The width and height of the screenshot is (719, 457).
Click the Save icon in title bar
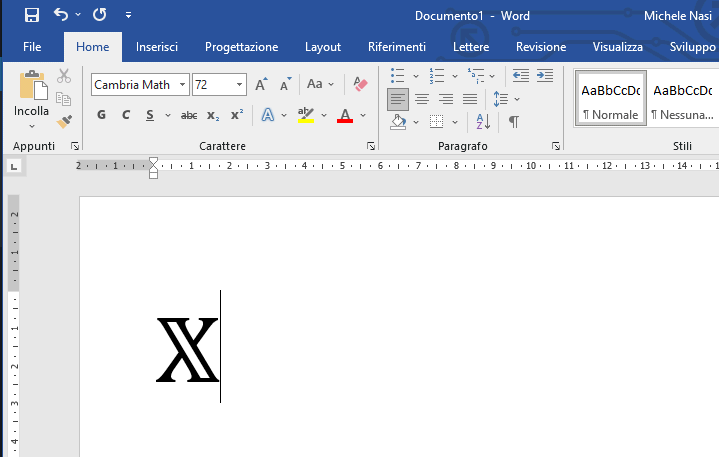click(31, 15)
